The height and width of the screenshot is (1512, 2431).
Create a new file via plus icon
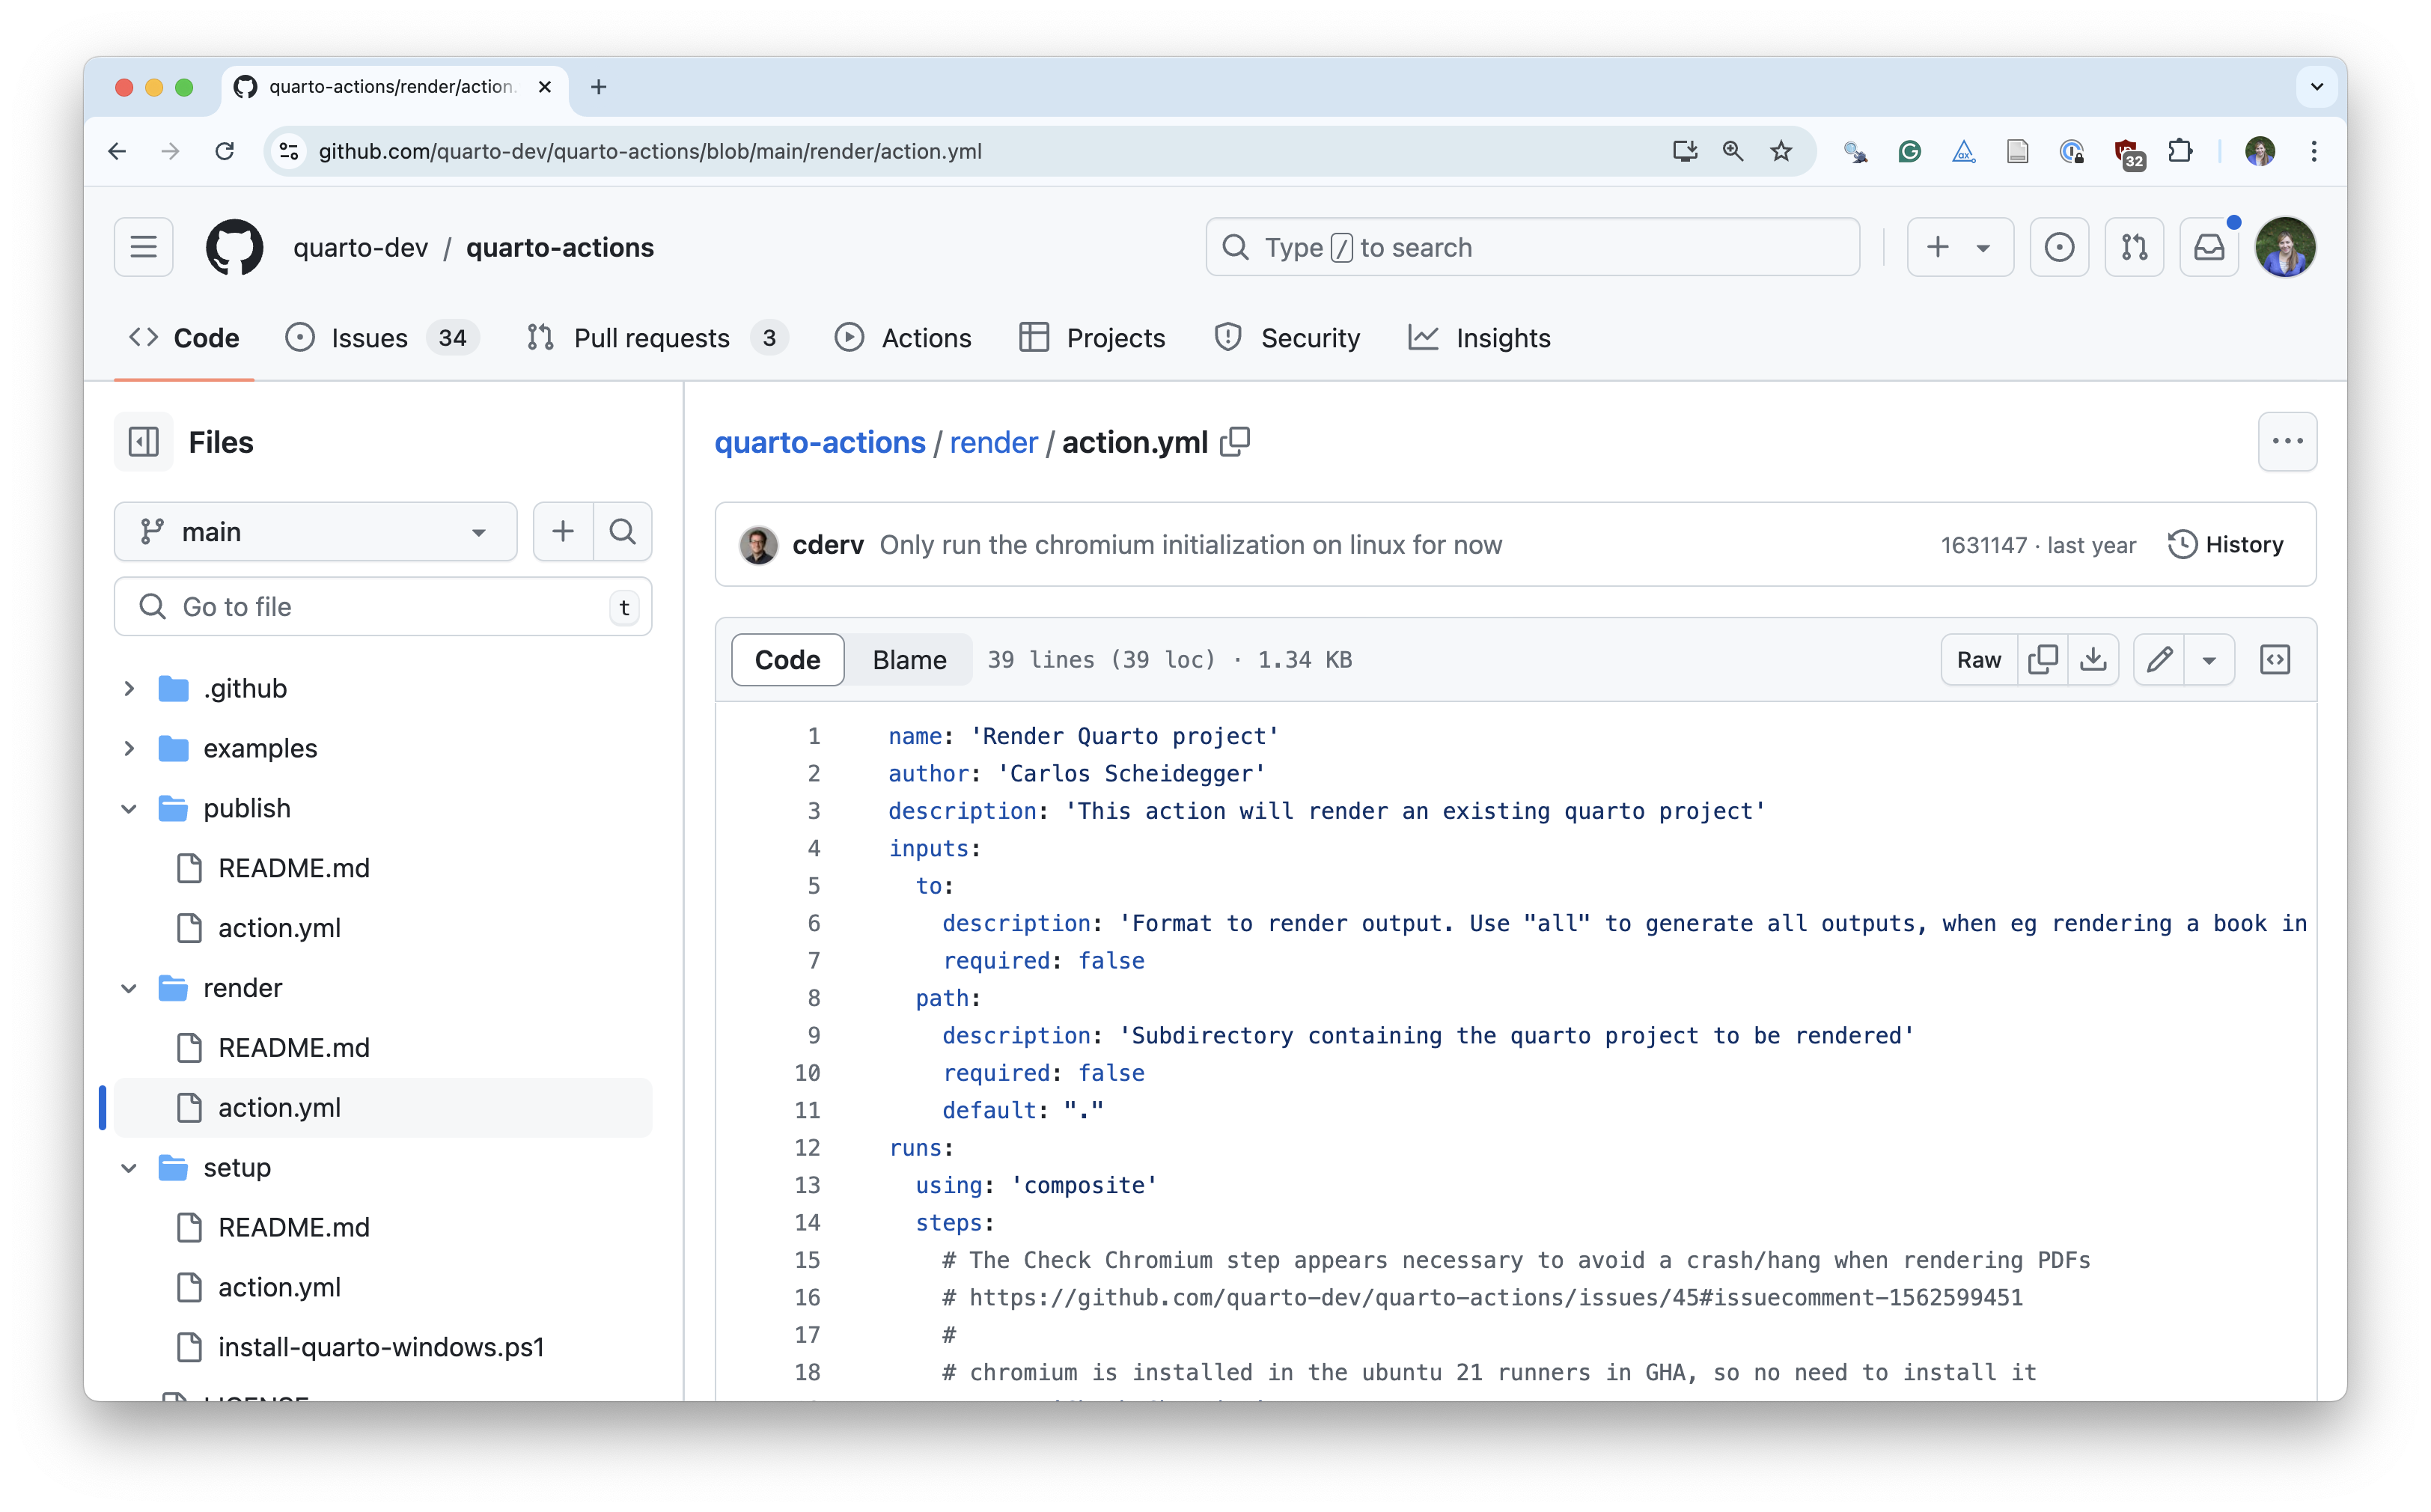click(563, 531)
